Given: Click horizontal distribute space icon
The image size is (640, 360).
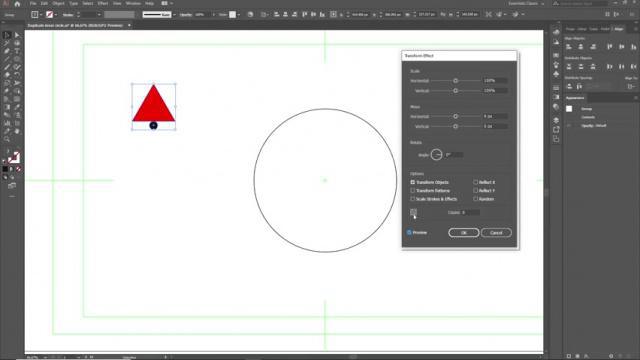Looking at the screenshot, I should [x=579, y=87].
